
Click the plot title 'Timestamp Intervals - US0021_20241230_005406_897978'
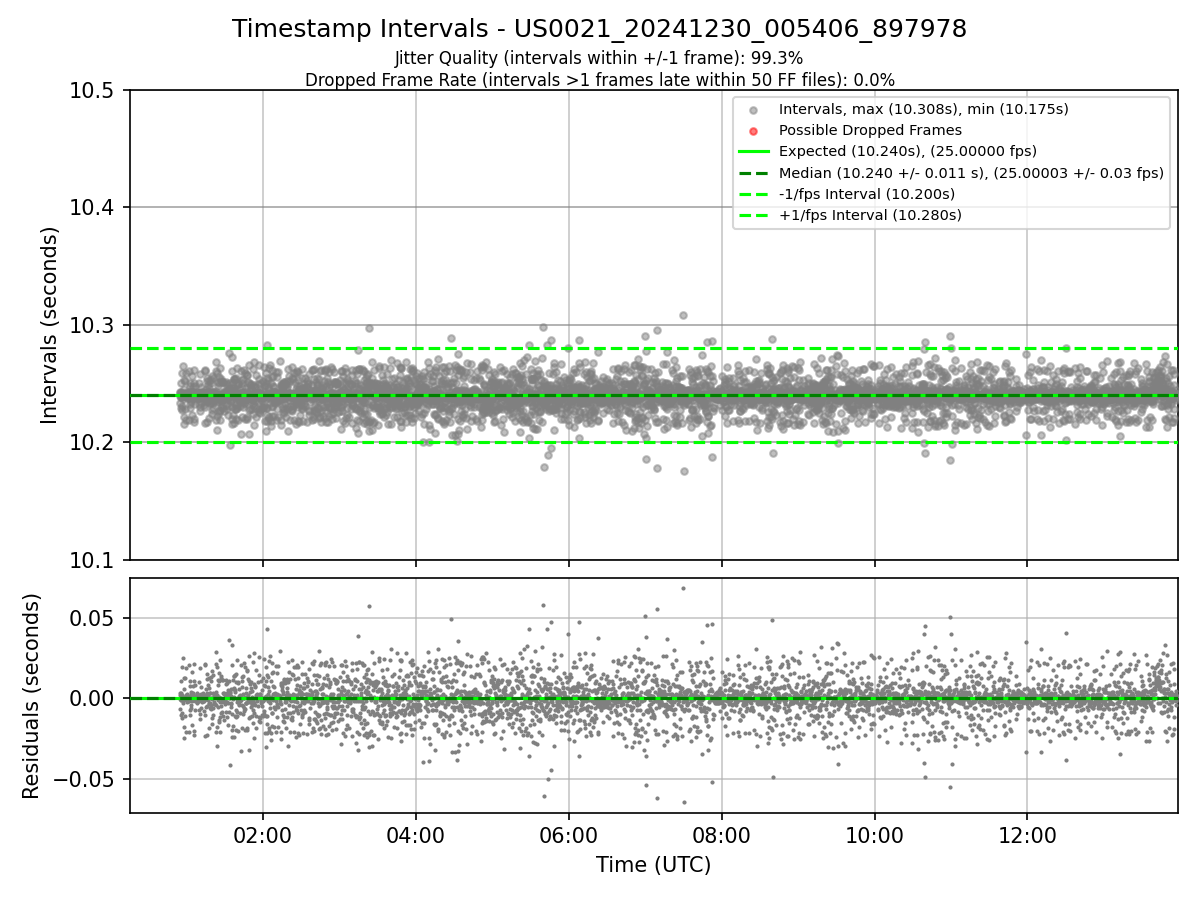(x=599, y=29)
